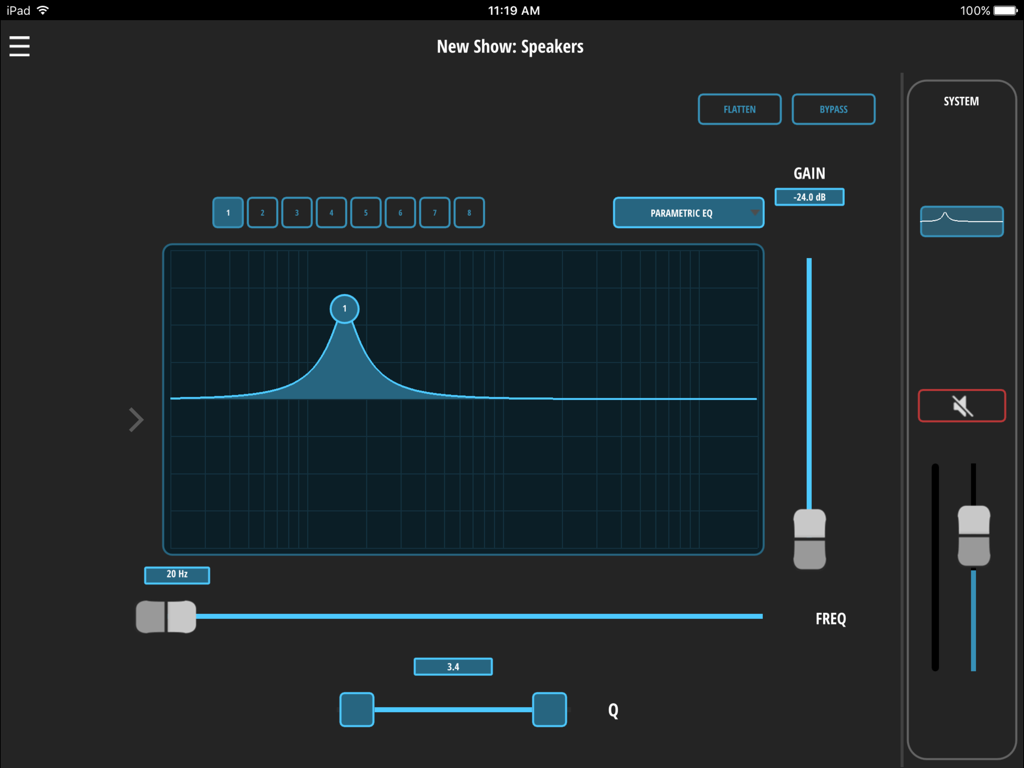This screenshot has height=768, width=1024.
Task: Edit the GAIN value showing -24.0 dB
Action: [809, 196]
